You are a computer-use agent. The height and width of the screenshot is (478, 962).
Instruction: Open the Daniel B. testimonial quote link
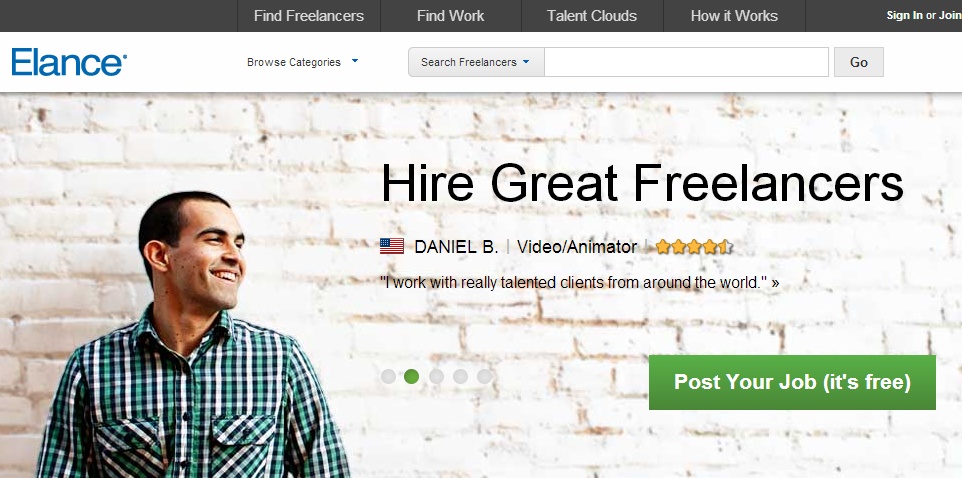pyautogui.click(x=579, y=283)
